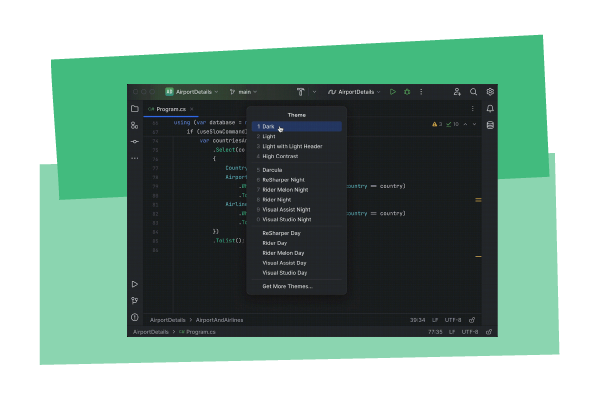Click the Build hammer icon
This screenshot has width=600, height=400.
[301, 92]
